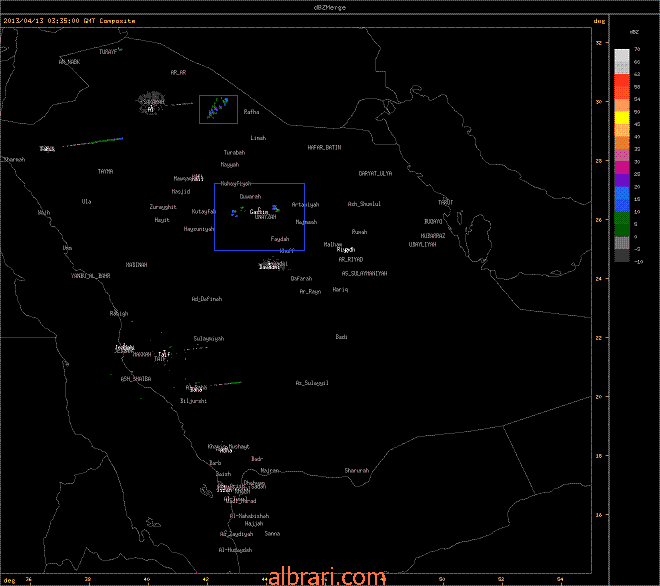Click the Hariq label
The image size is (660, 586).
(340, 290)
